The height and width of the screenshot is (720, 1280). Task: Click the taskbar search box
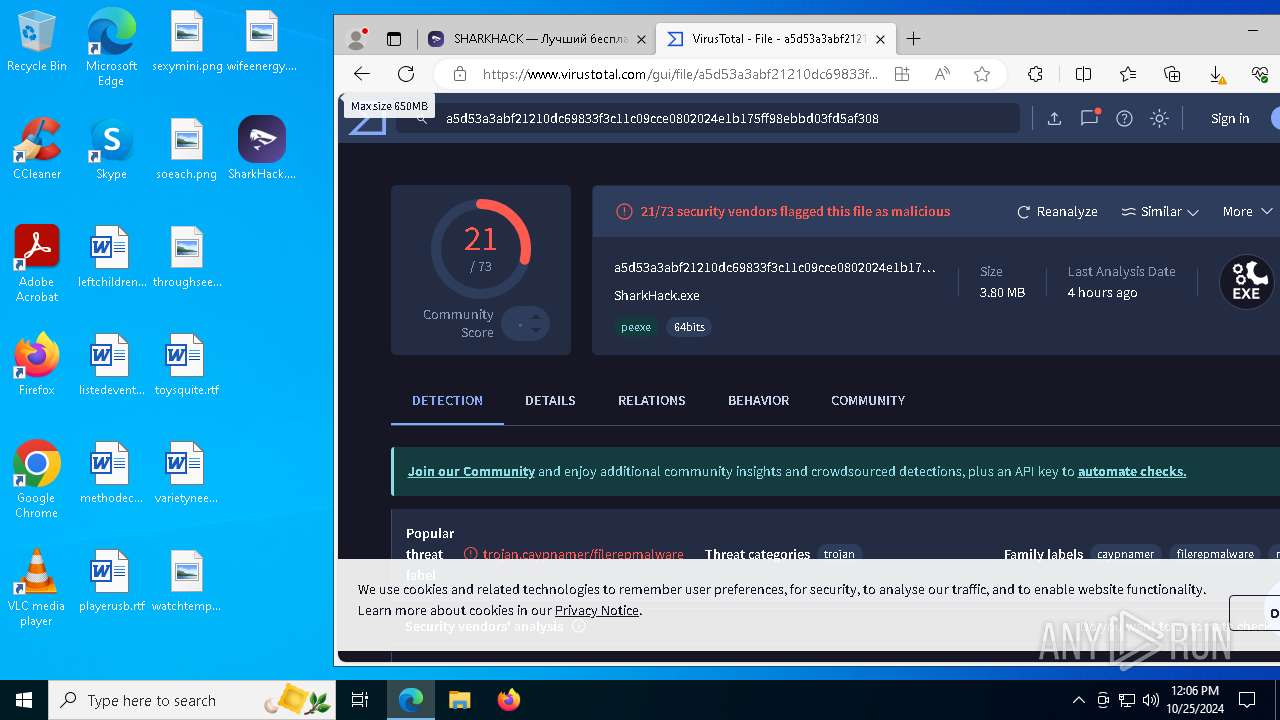click(191, 700)
